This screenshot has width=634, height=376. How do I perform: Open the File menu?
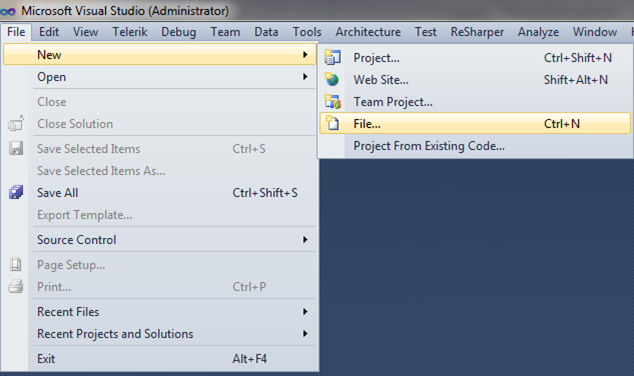(x=16, y=32)
